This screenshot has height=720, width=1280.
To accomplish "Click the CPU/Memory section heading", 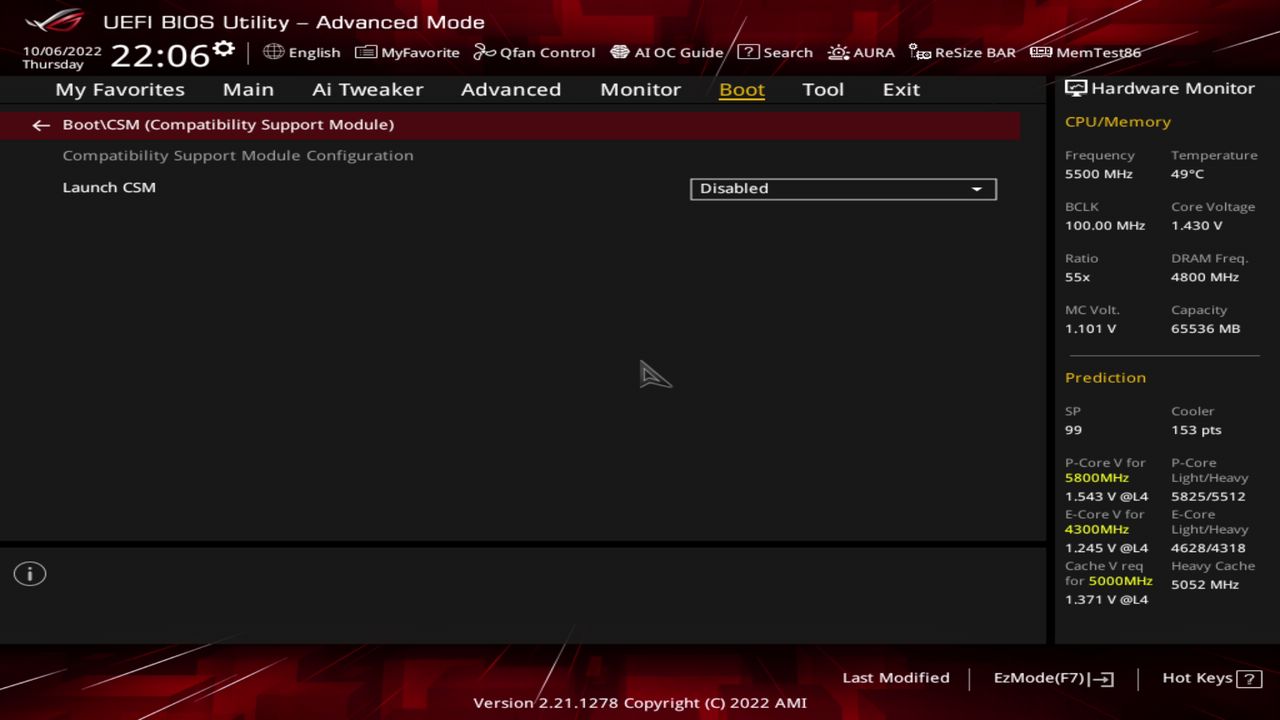I will [1118, 122].
